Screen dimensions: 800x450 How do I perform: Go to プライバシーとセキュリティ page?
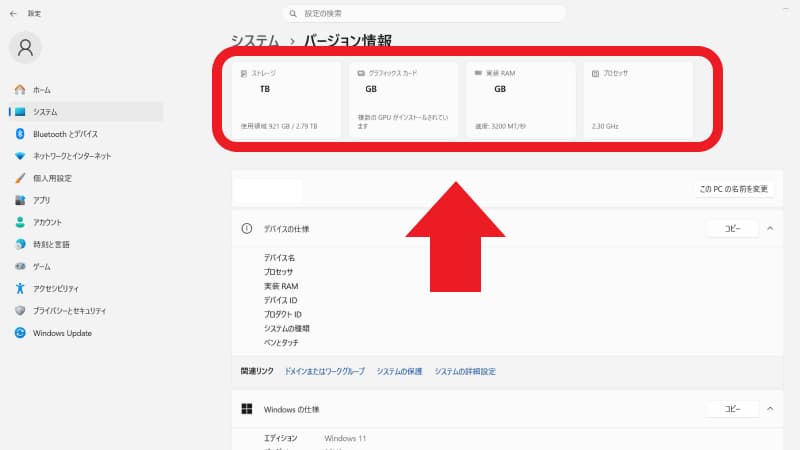[86, 310]
